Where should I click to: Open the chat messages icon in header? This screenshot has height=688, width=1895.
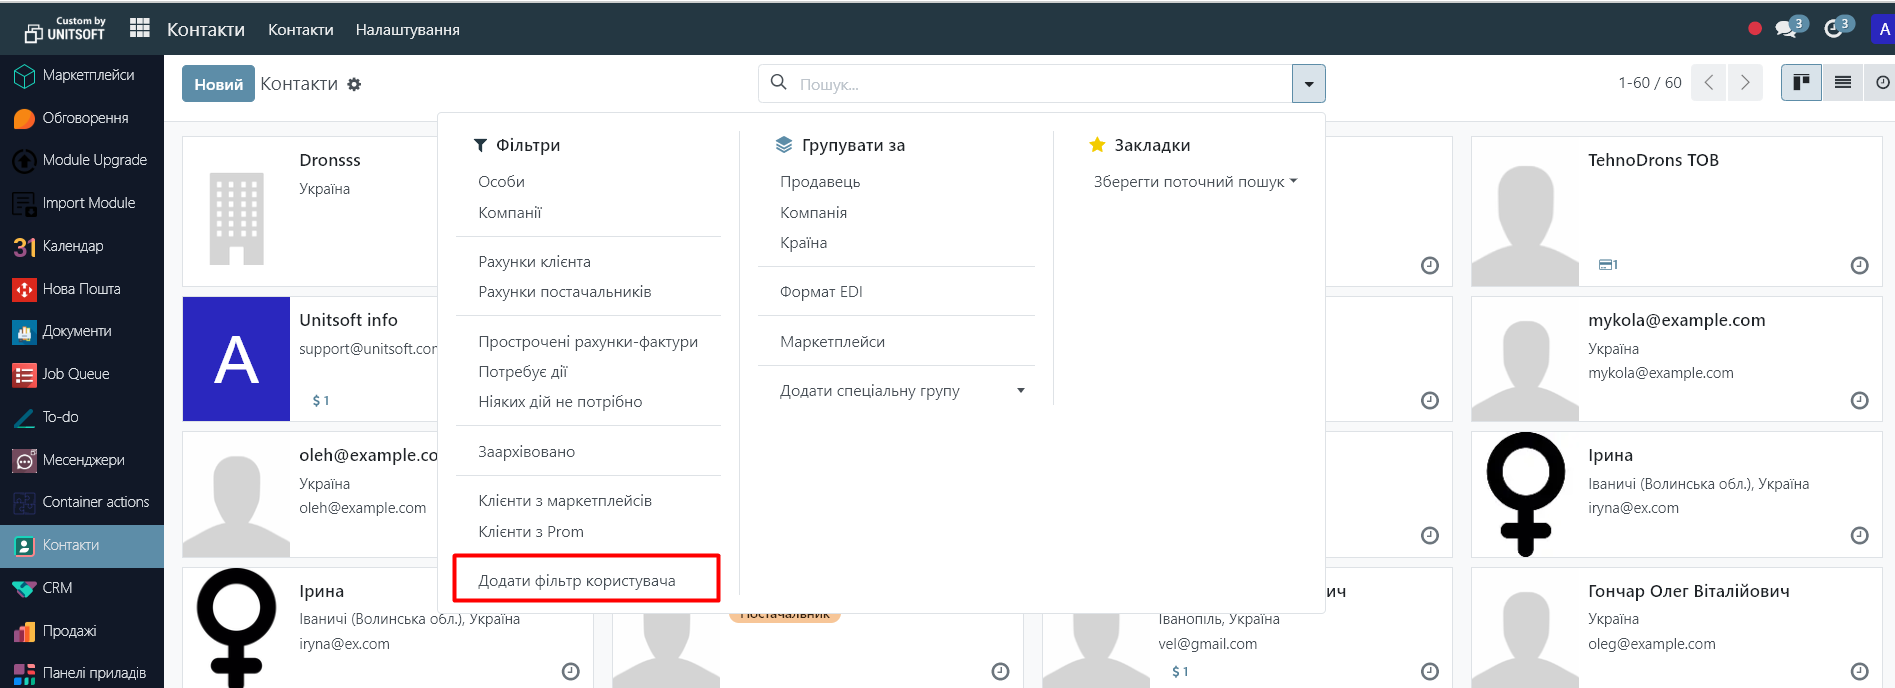coord(1787,29)
